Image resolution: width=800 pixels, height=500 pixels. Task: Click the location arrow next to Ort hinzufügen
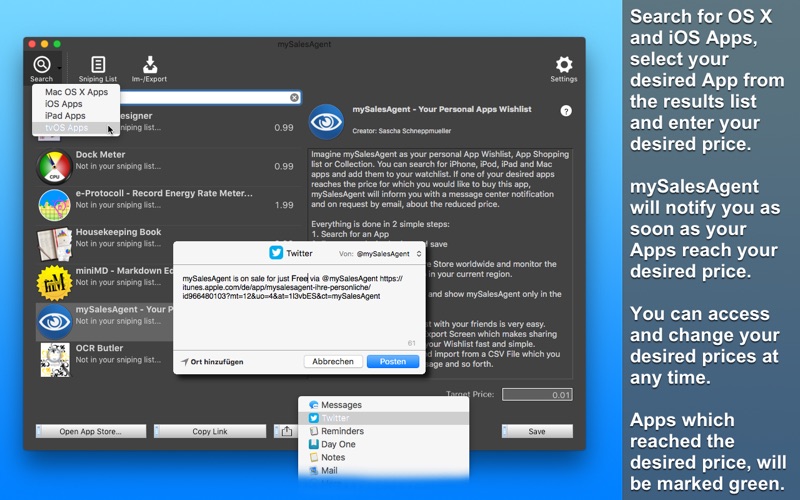[185, 362]
